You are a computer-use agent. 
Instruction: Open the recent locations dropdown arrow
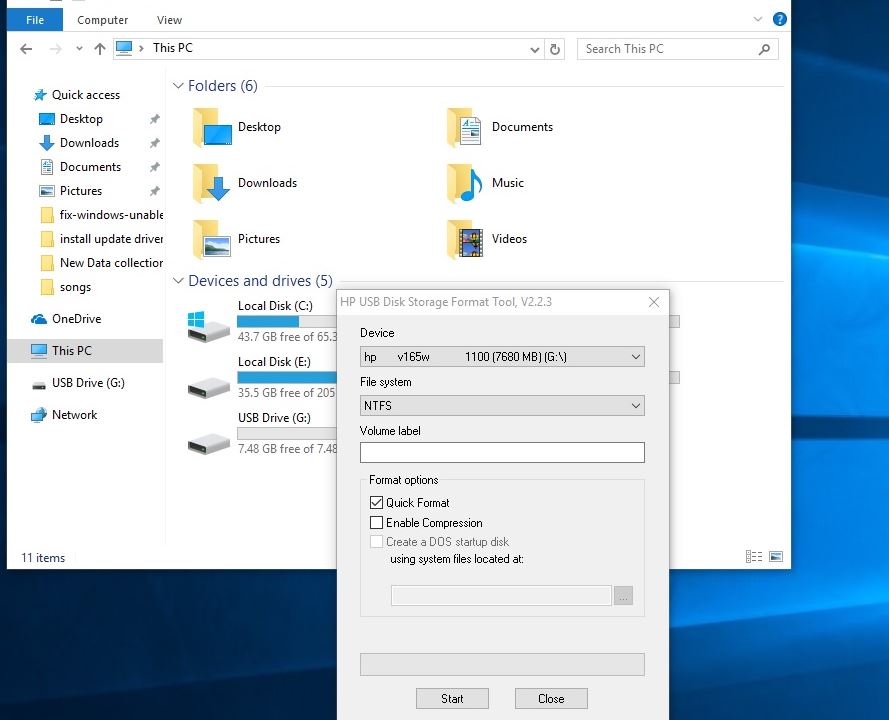pos(79,49)
